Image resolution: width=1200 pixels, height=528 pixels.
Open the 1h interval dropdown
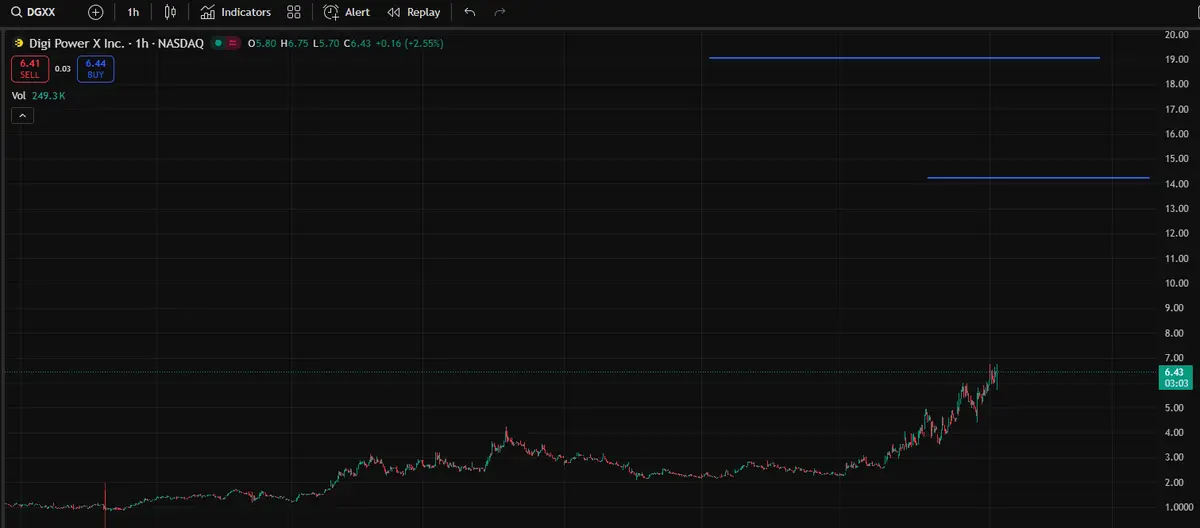coord(133,12)
